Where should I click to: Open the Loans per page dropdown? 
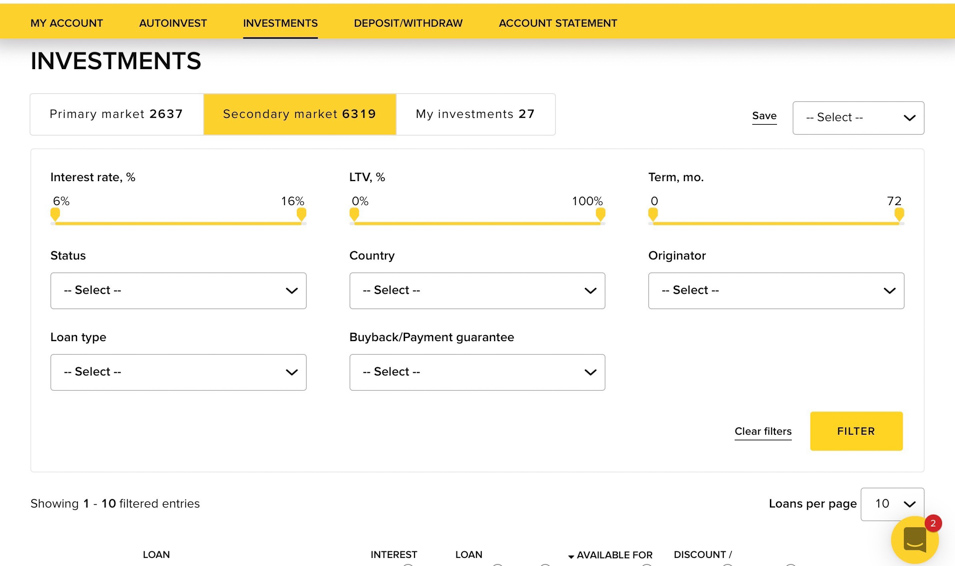click(x=892, y=504)
